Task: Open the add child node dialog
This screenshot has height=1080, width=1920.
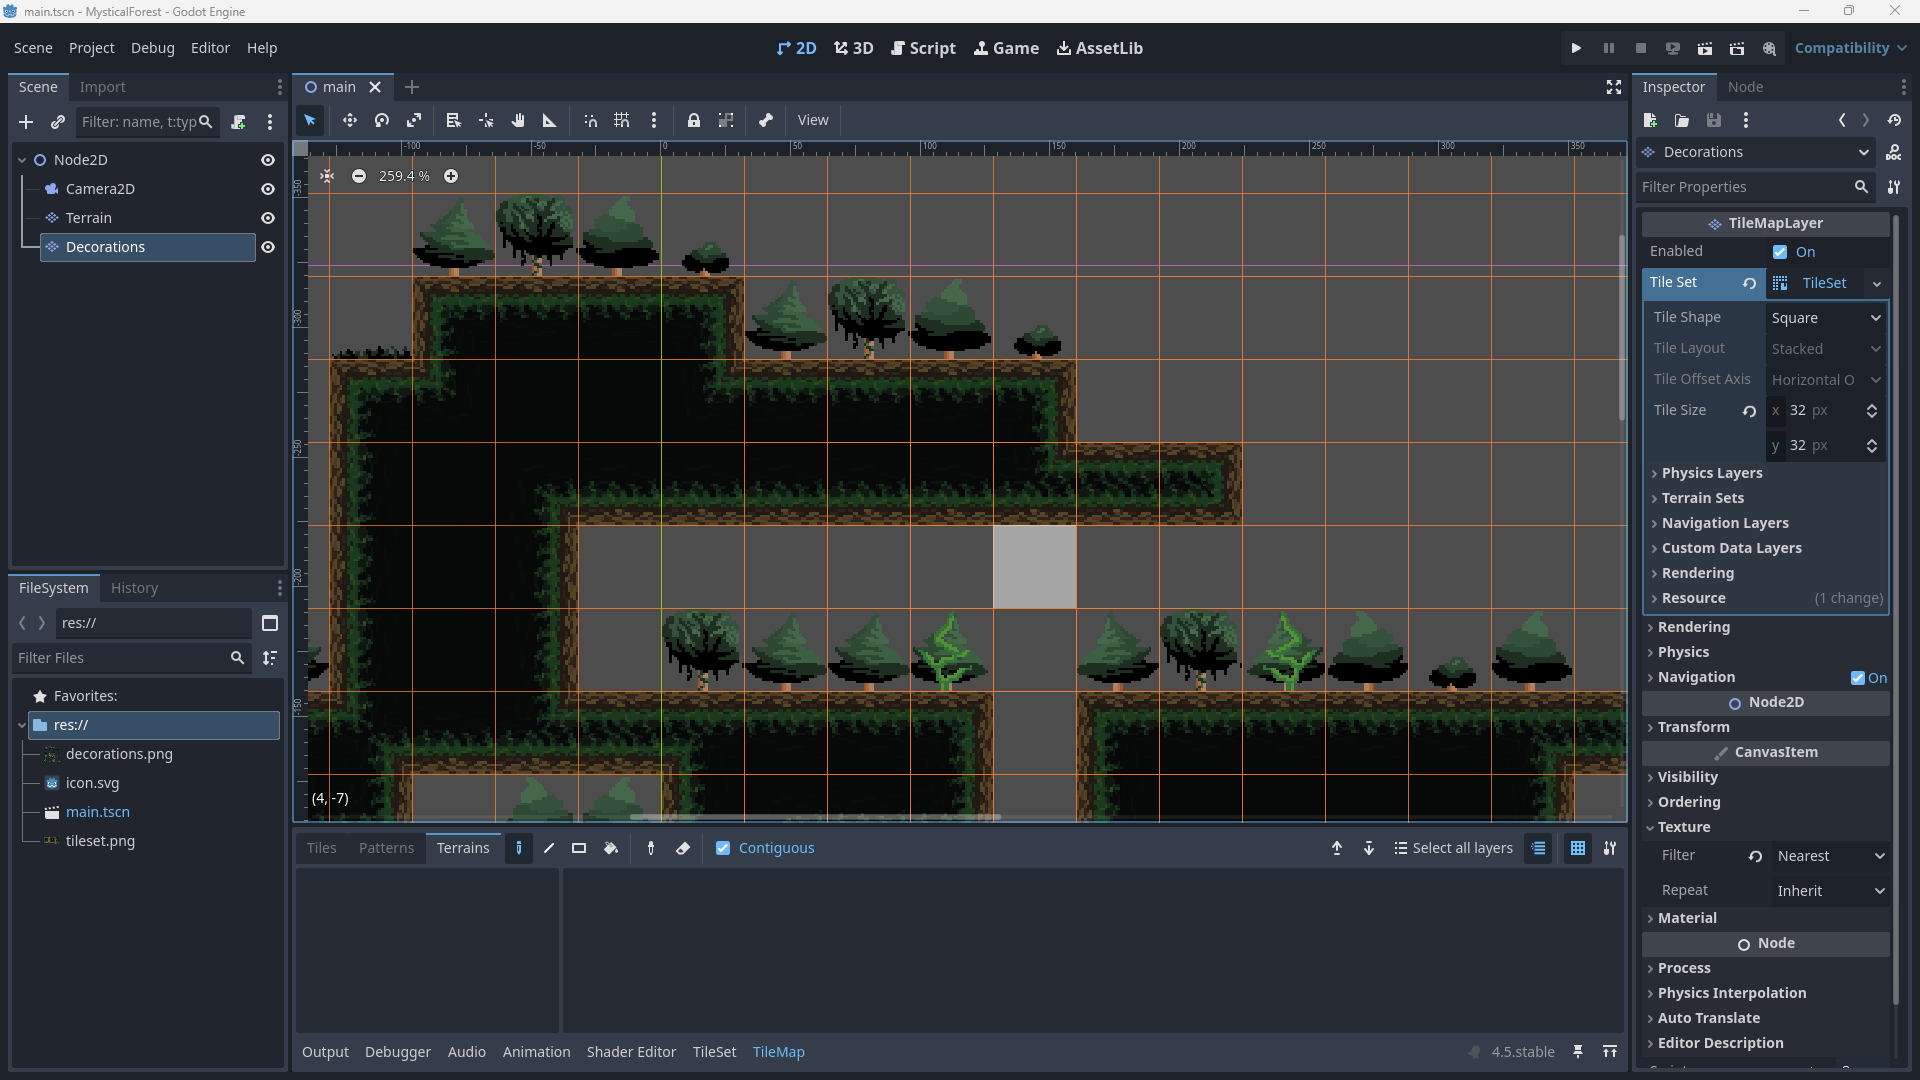Action: [x=25, y=122]
